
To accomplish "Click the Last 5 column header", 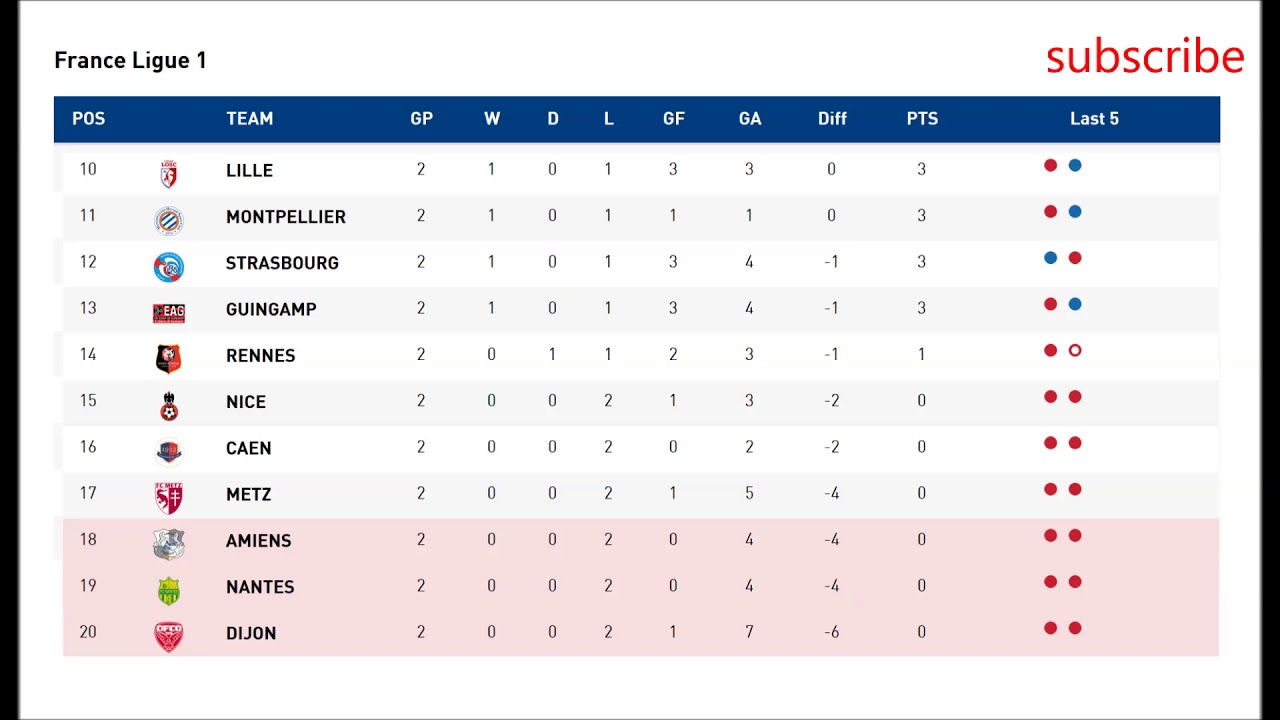I will [x=1094, y=119].
